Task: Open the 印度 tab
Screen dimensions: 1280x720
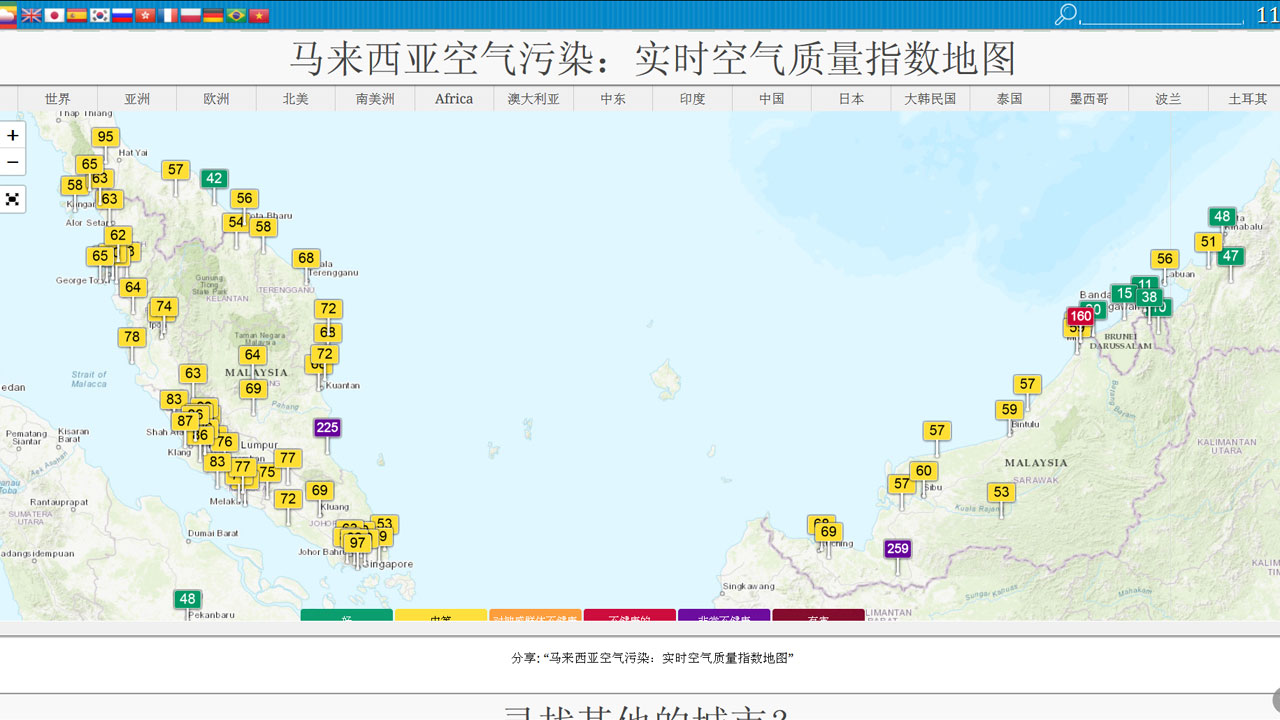Action: click(692, 98)
